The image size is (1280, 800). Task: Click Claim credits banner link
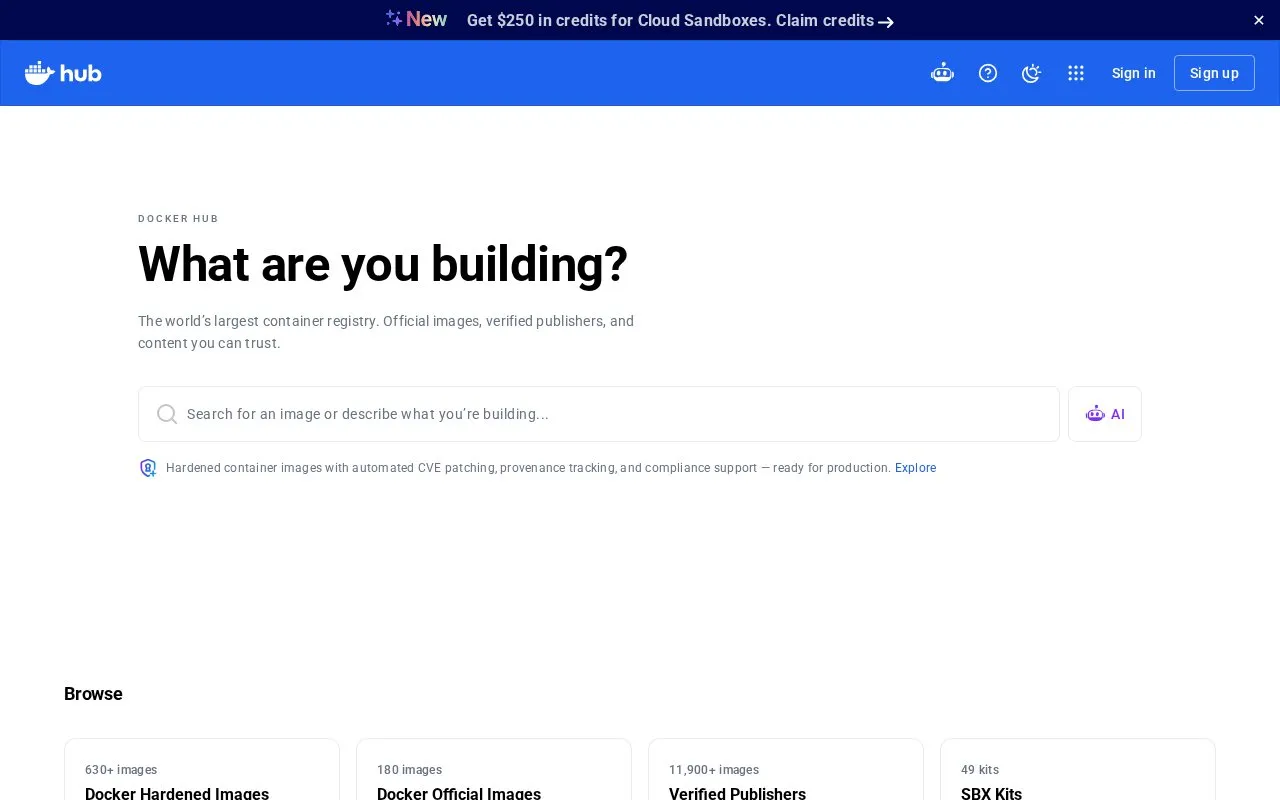pos(835,20)
